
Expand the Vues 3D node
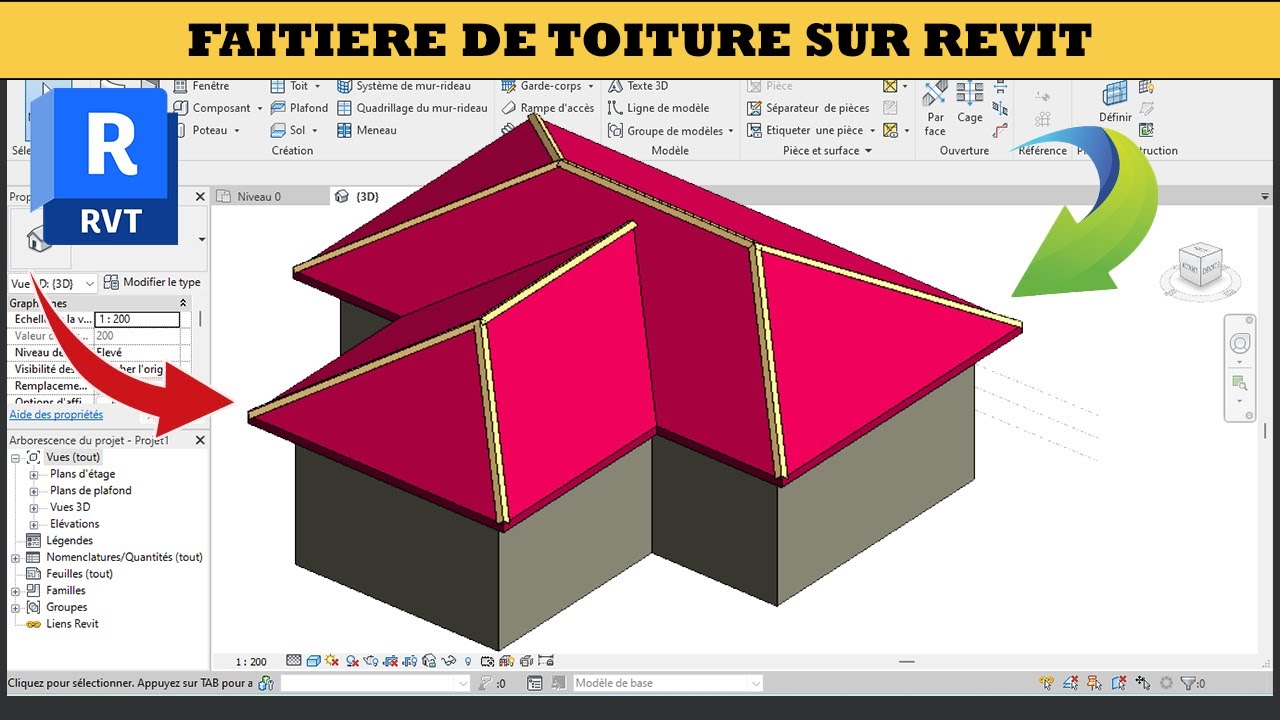(x=34, y=508)
